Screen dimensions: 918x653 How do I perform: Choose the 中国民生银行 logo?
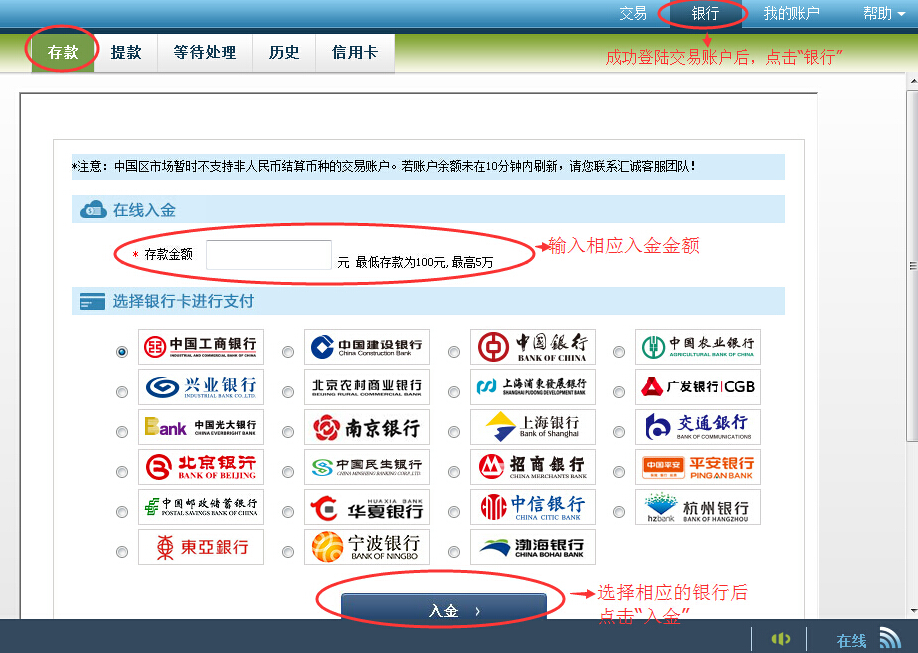(366, 467)
